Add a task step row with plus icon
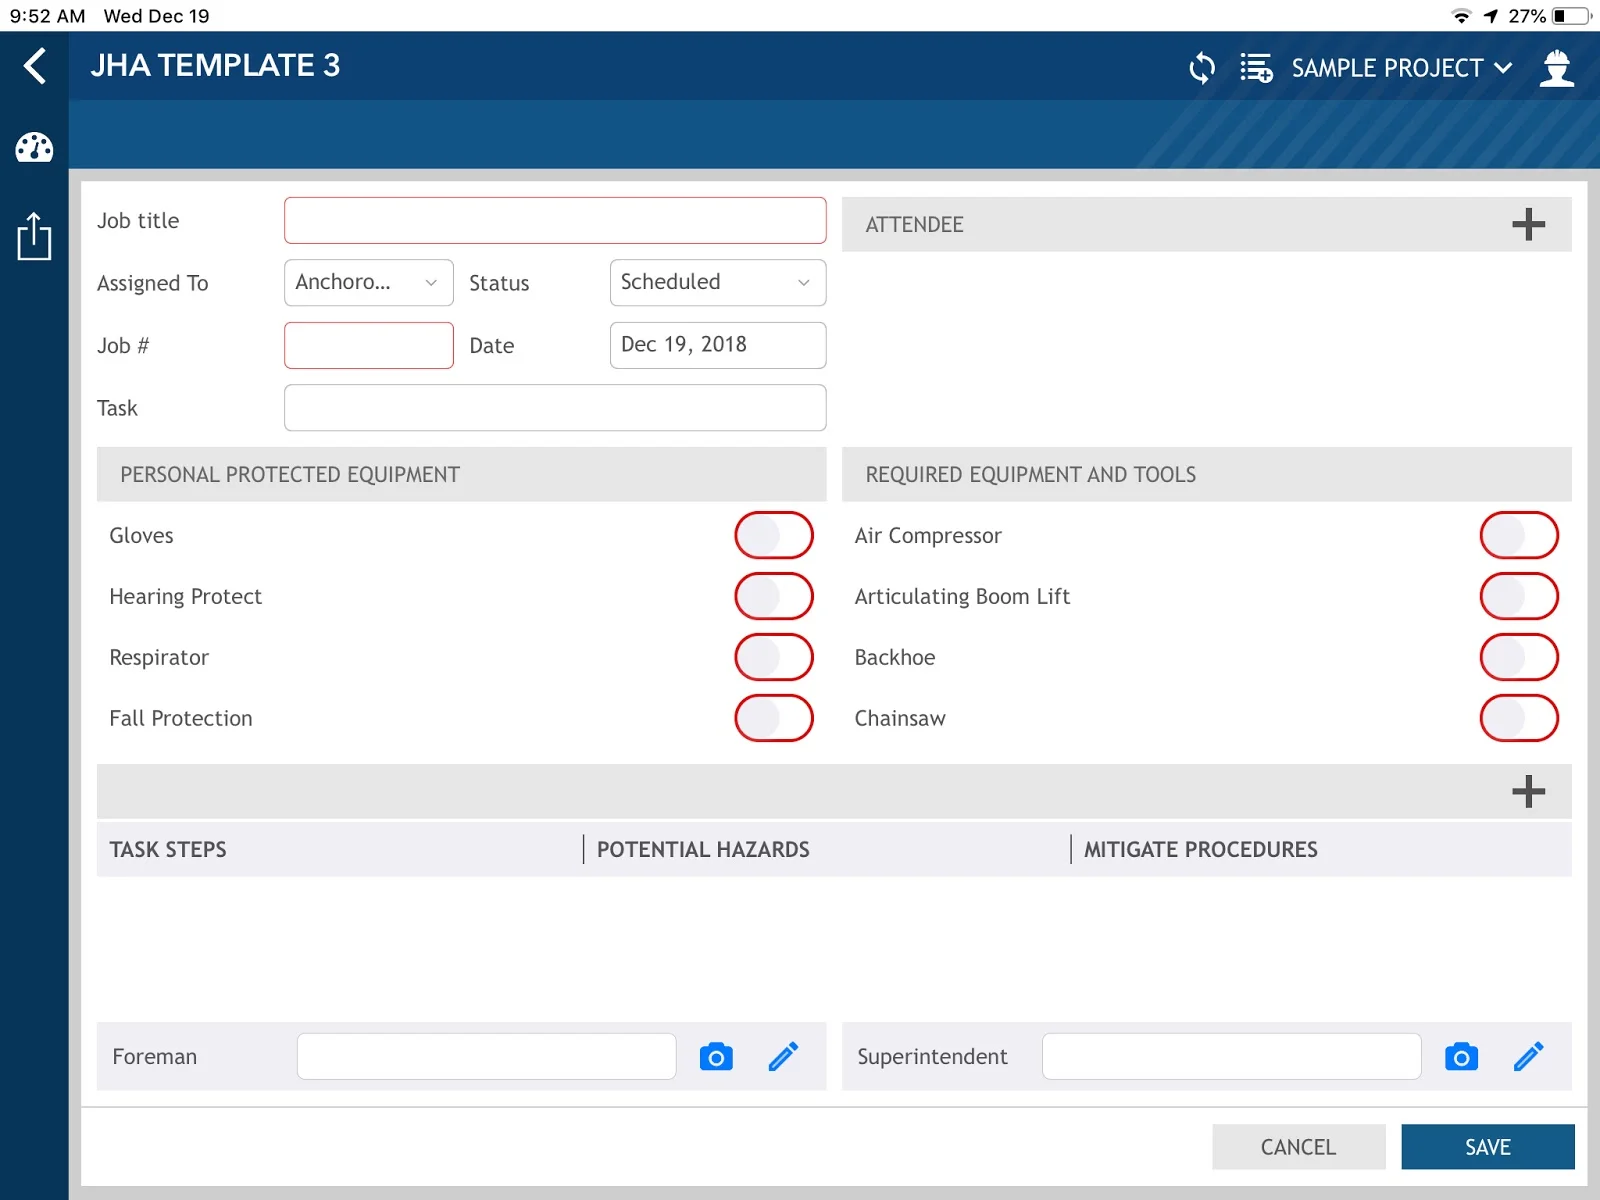This screenshot has width=1600, height=1200. (1528, 791)
